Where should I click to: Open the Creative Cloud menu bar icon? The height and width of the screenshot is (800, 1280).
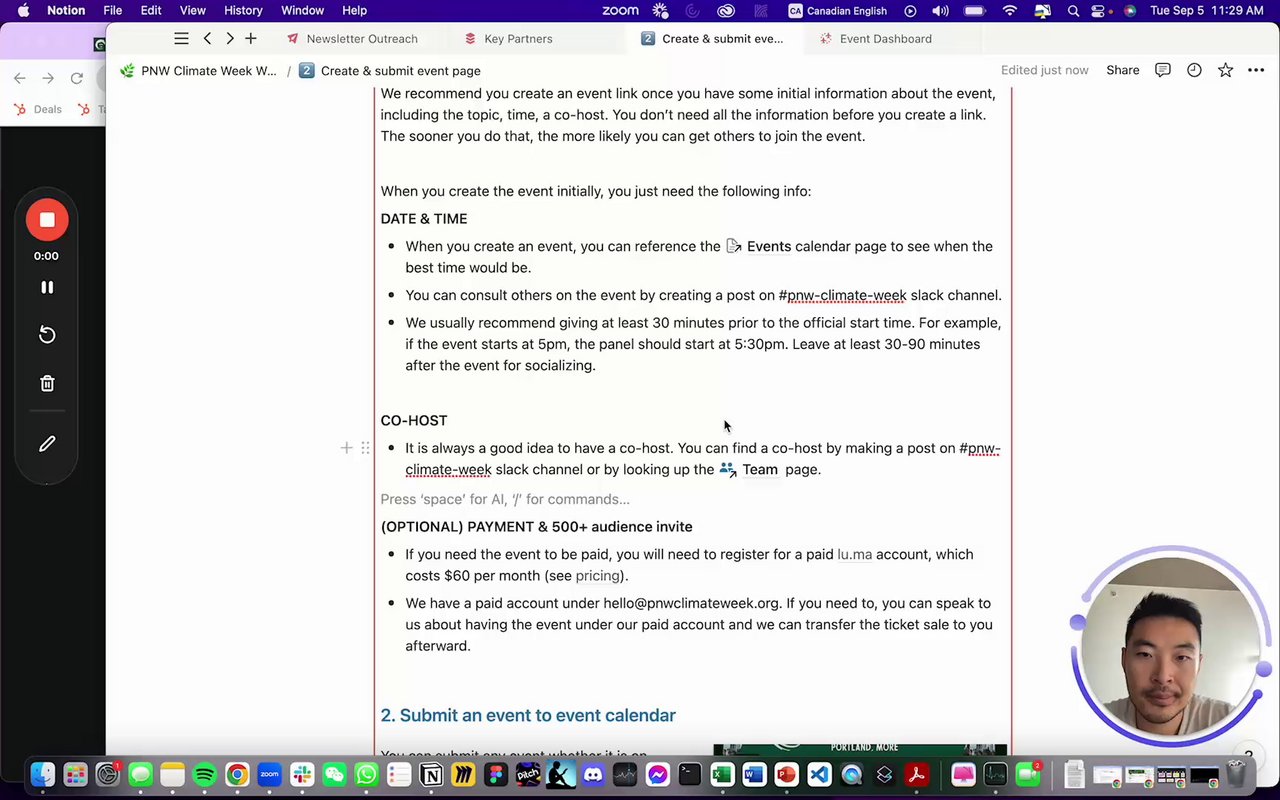(726, 10)
